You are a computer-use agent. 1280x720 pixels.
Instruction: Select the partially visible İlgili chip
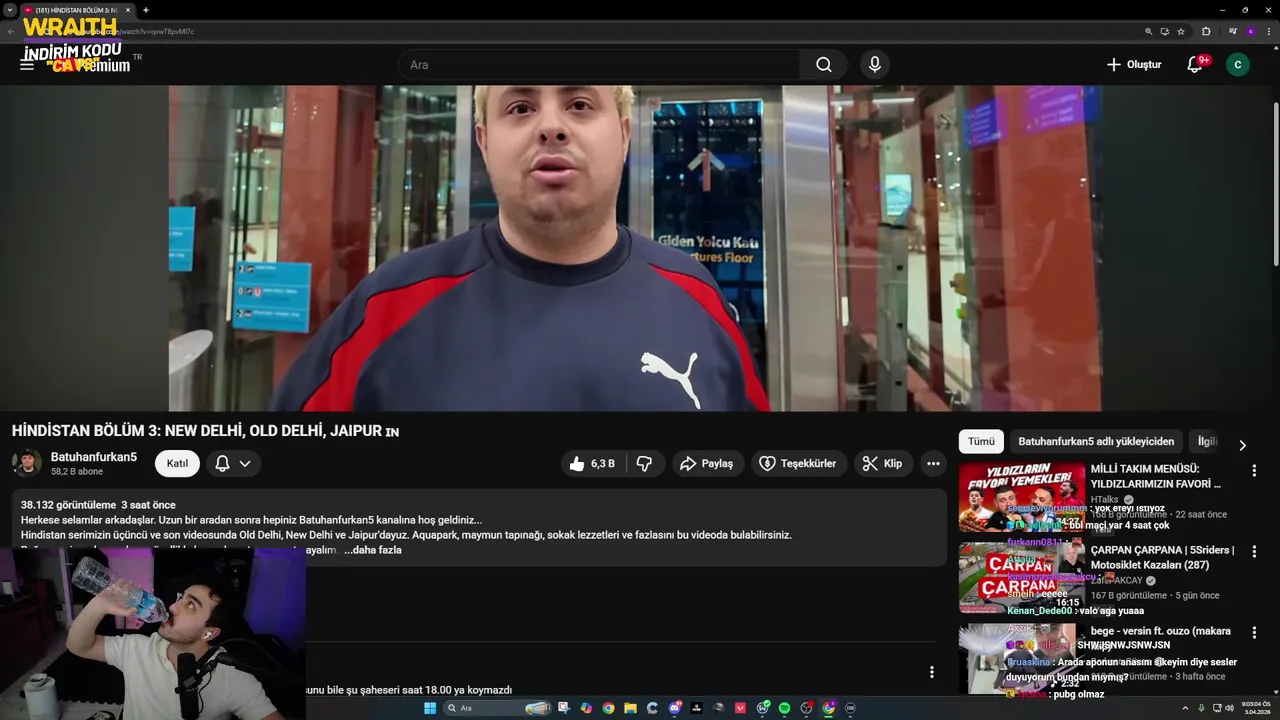pyautogui.click(x=1207, y=442)
